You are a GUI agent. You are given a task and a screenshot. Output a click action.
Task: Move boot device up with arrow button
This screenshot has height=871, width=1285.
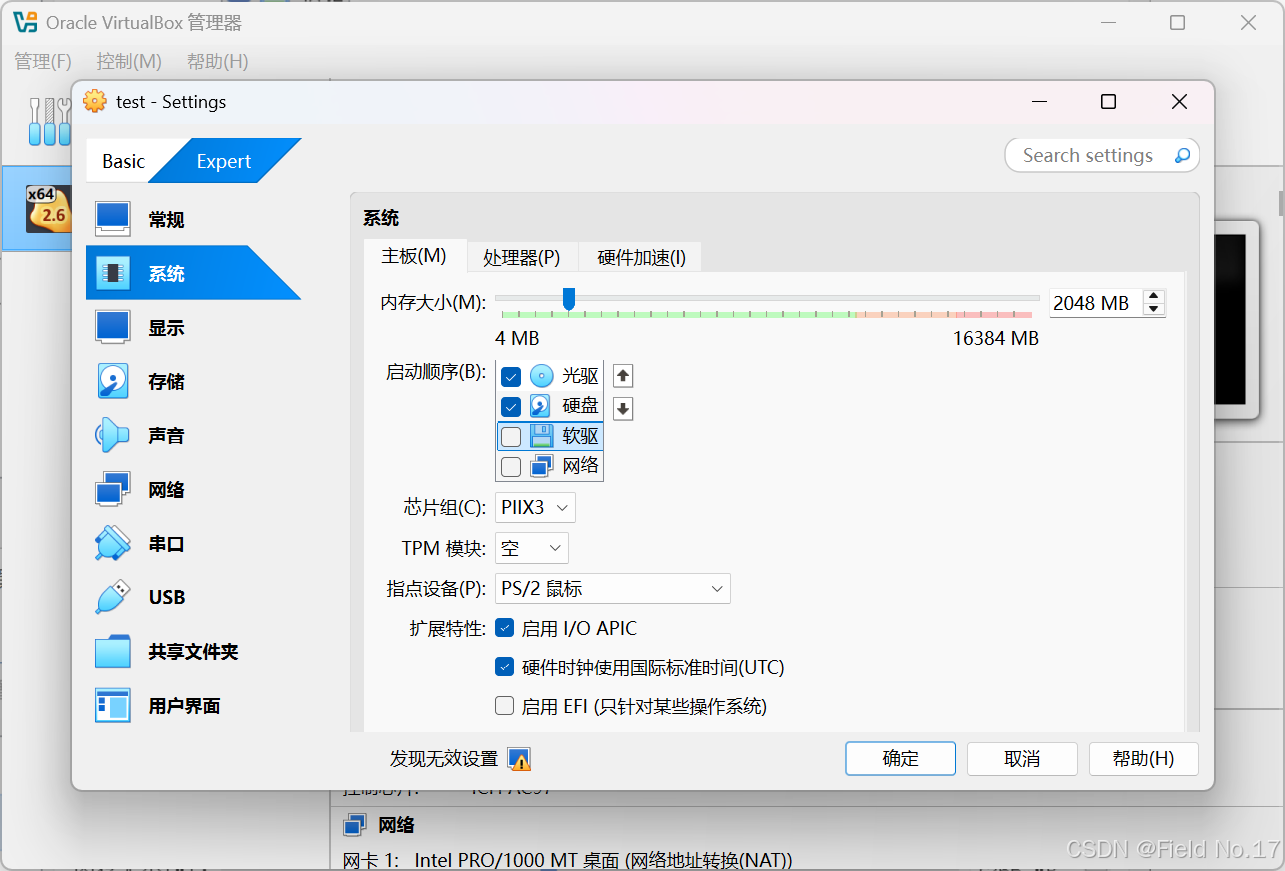pos(623,376)
